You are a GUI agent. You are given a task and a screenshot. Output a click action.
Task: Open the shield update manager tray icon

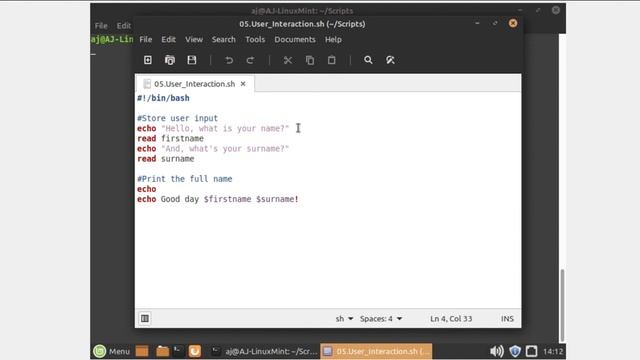515,351
